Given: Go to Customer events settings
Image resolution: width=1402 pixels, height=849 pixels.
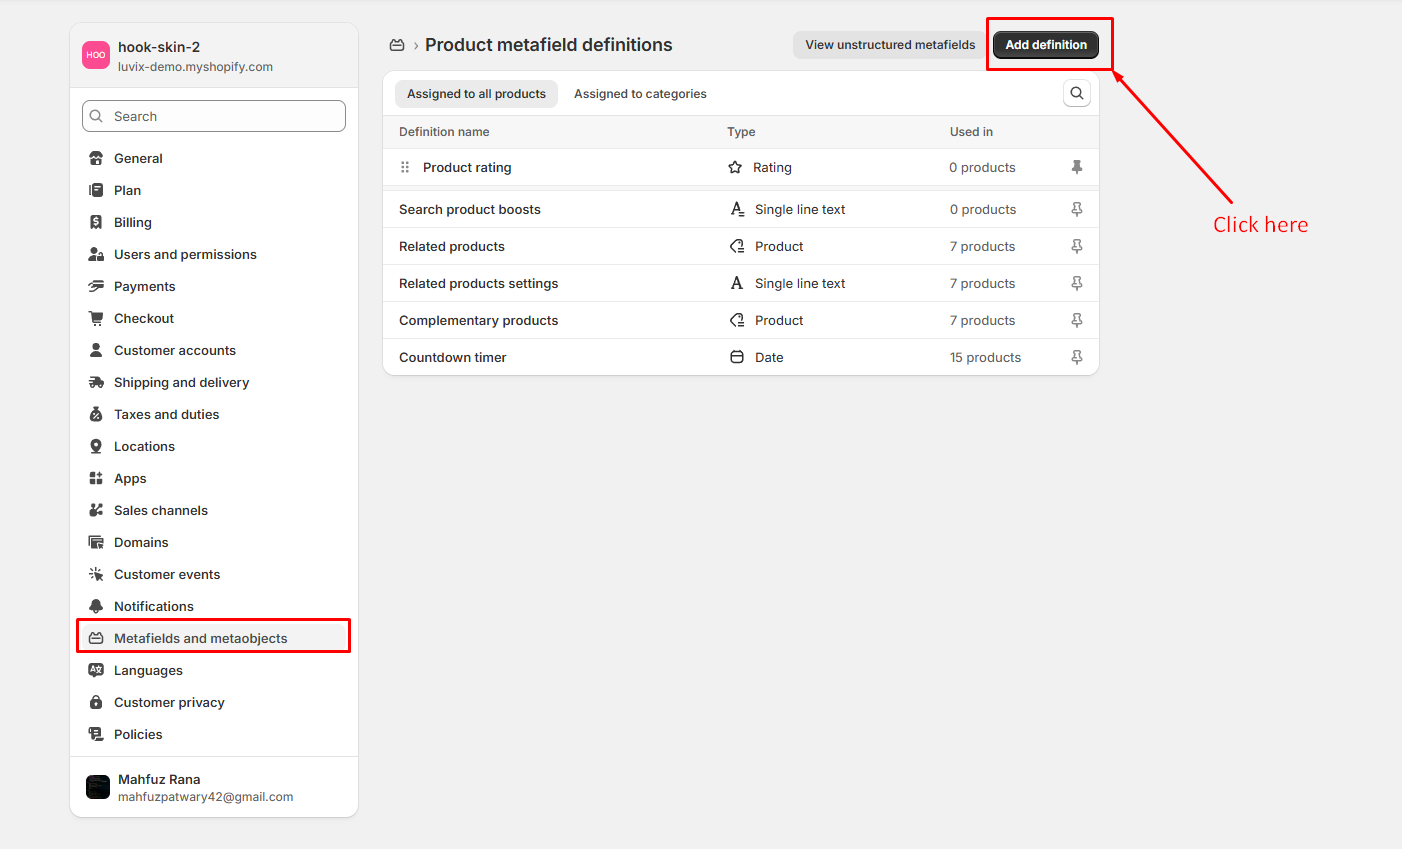Looking at the screenshot, I should pos(167,574).
